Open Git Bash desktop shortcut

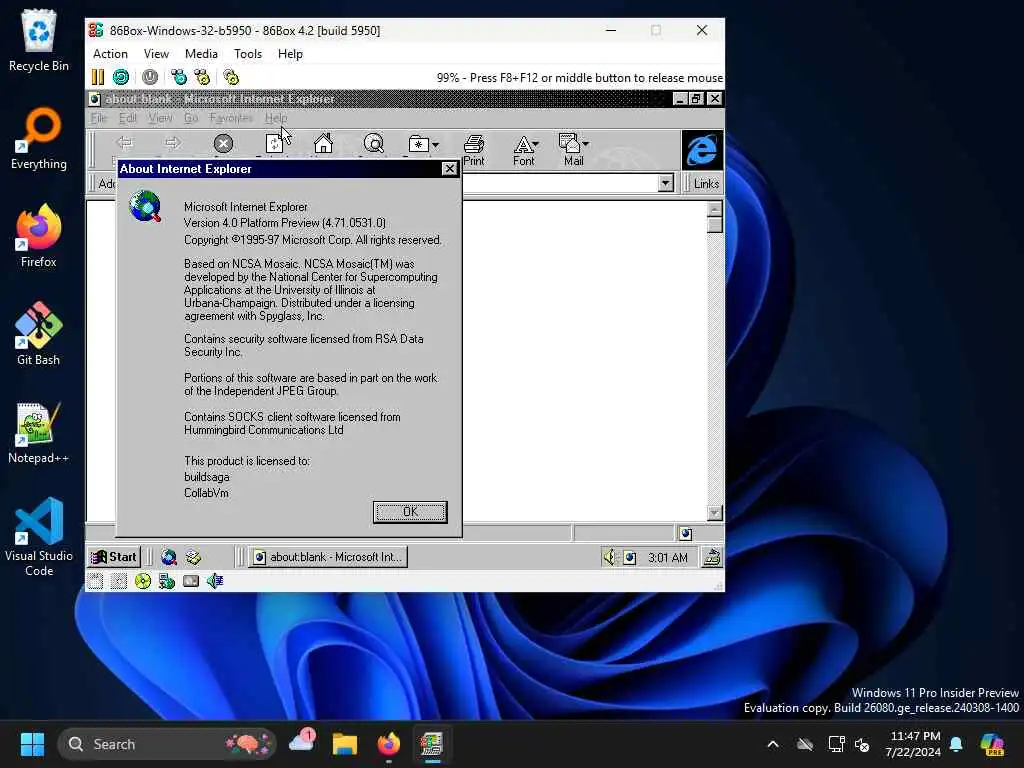tap(39, 334)
